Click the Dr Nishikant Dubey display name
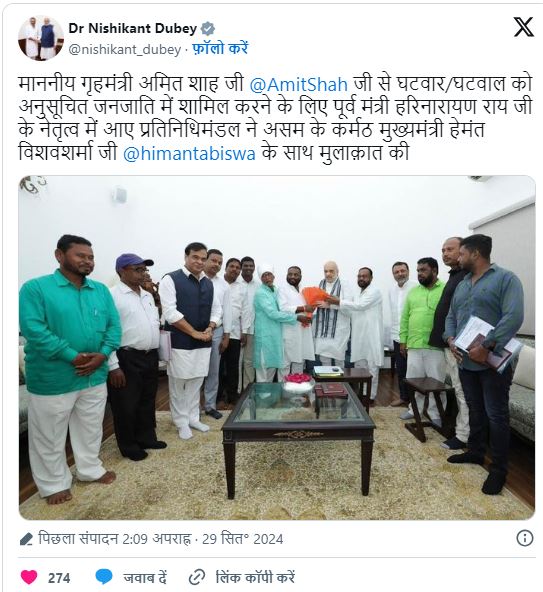 point(133,28)
